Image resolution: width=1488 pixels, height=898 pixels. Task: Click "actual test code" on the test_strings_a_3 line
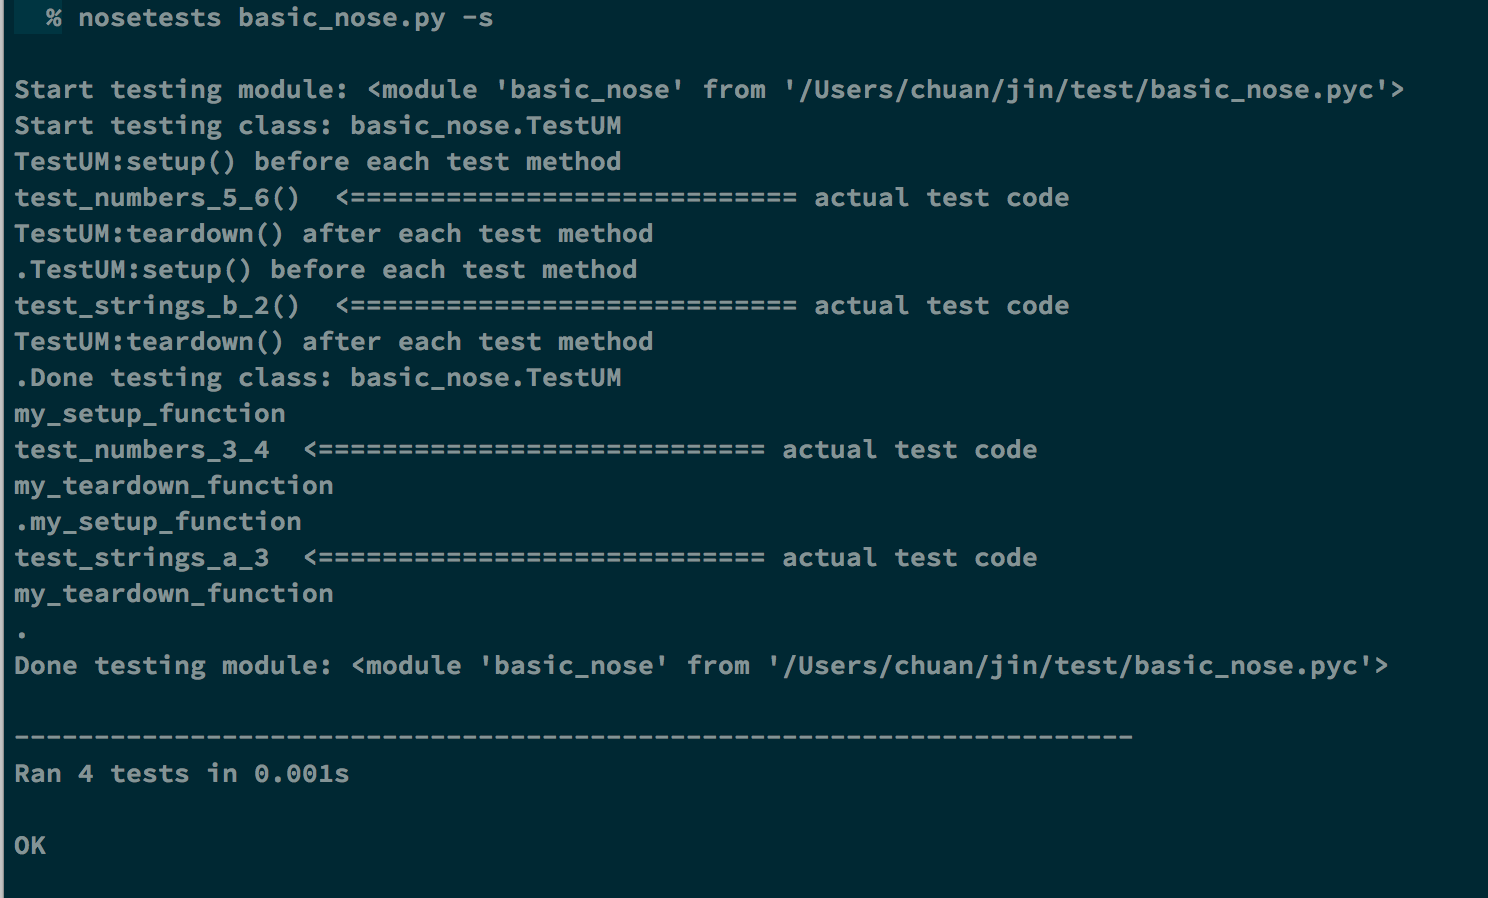tap(909, 558)
